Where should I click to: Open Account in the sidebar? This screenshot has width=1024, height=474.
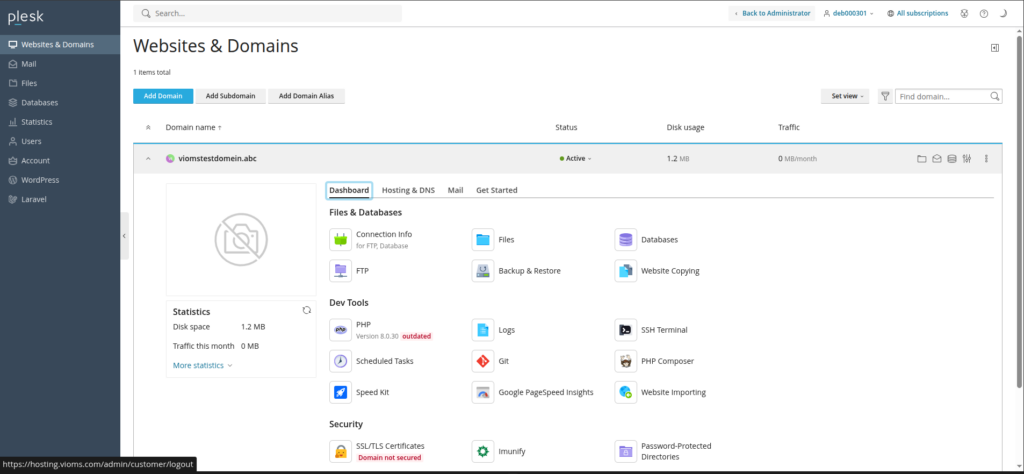click(60, 160)
